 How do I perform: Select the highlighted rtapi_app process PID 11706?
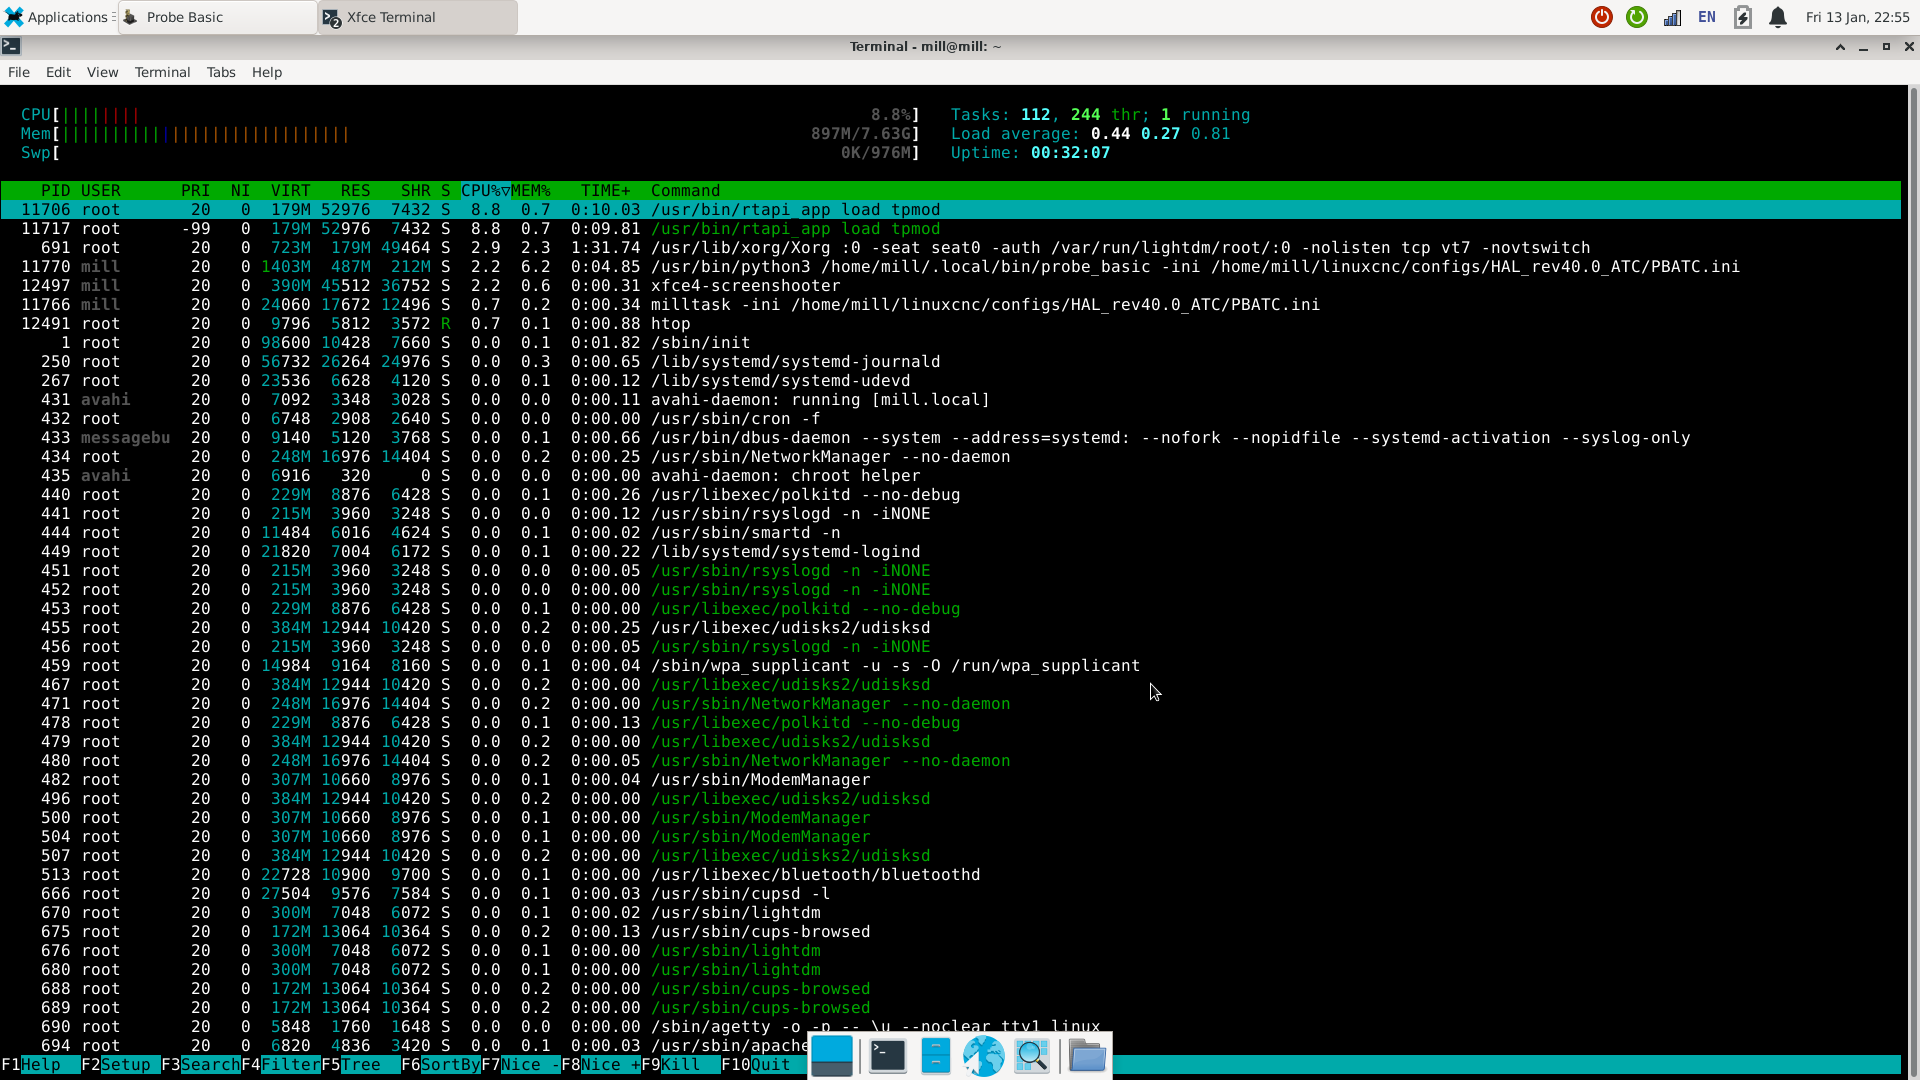coord(950,209)
